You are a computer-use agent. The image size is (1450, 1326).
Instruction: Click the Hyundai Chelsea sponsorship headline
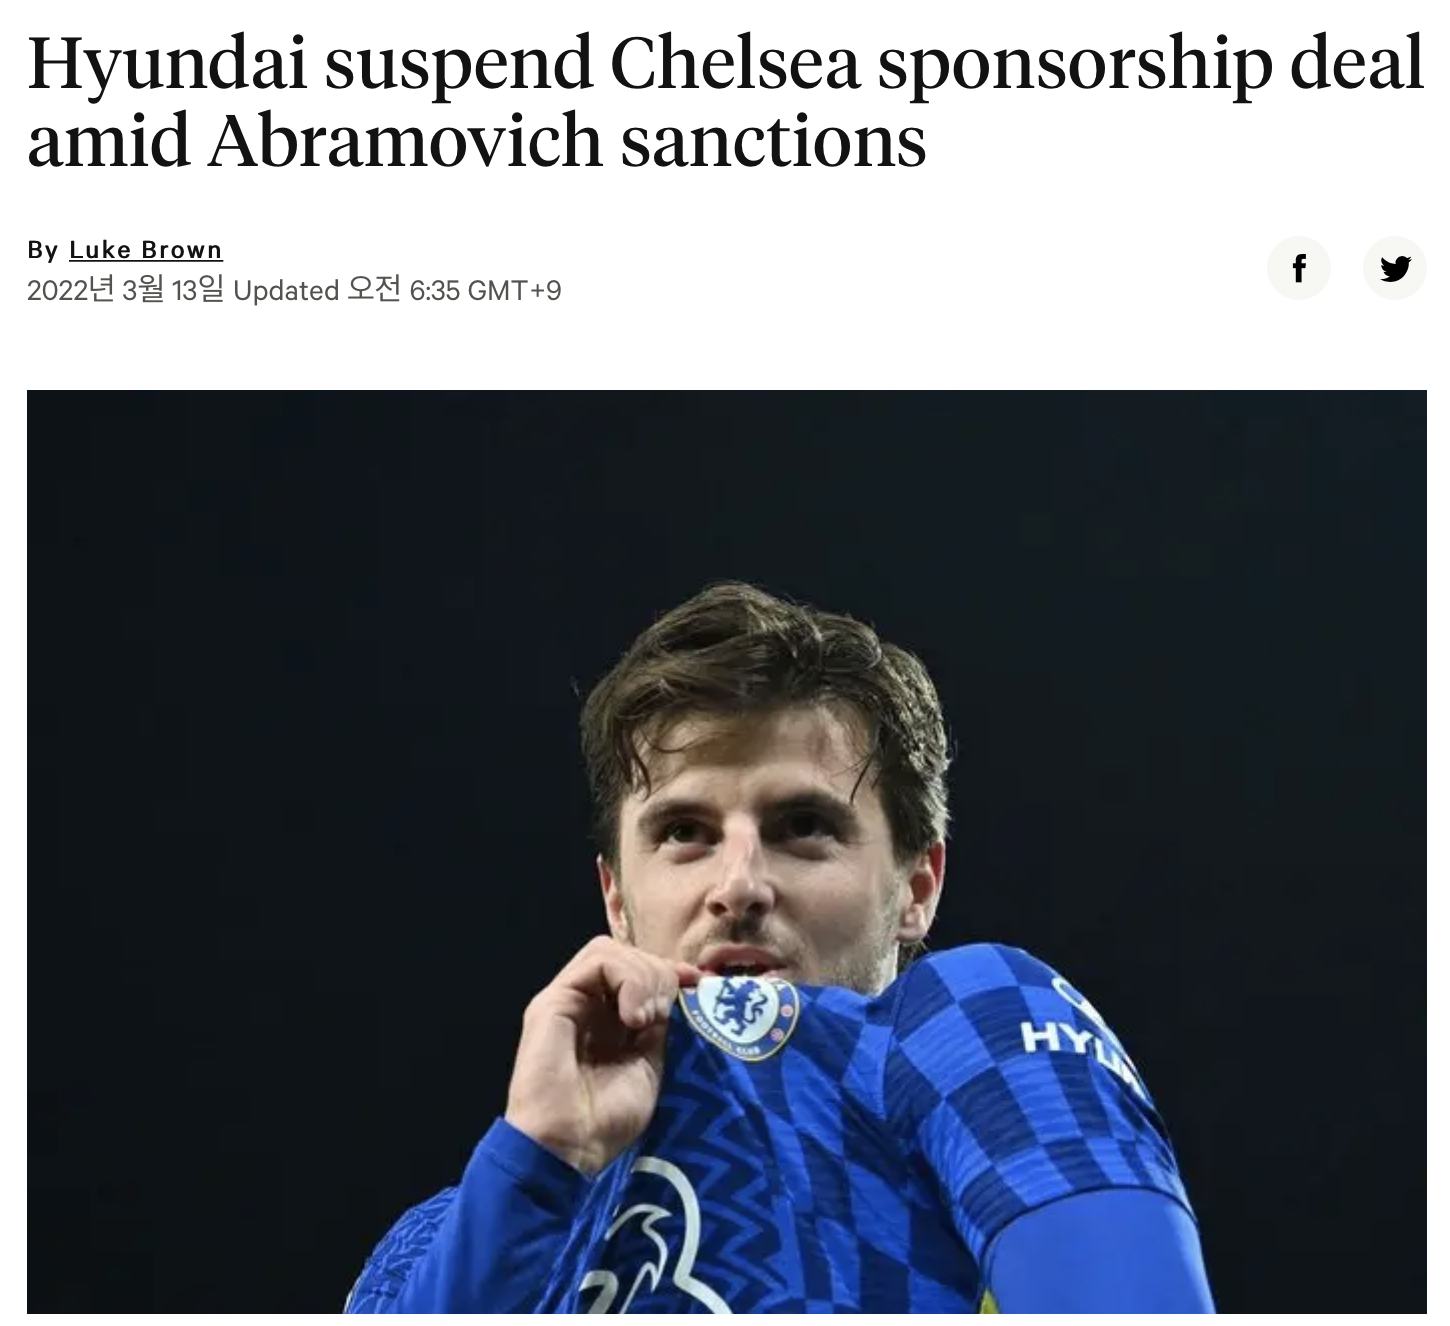coord(725,100)
